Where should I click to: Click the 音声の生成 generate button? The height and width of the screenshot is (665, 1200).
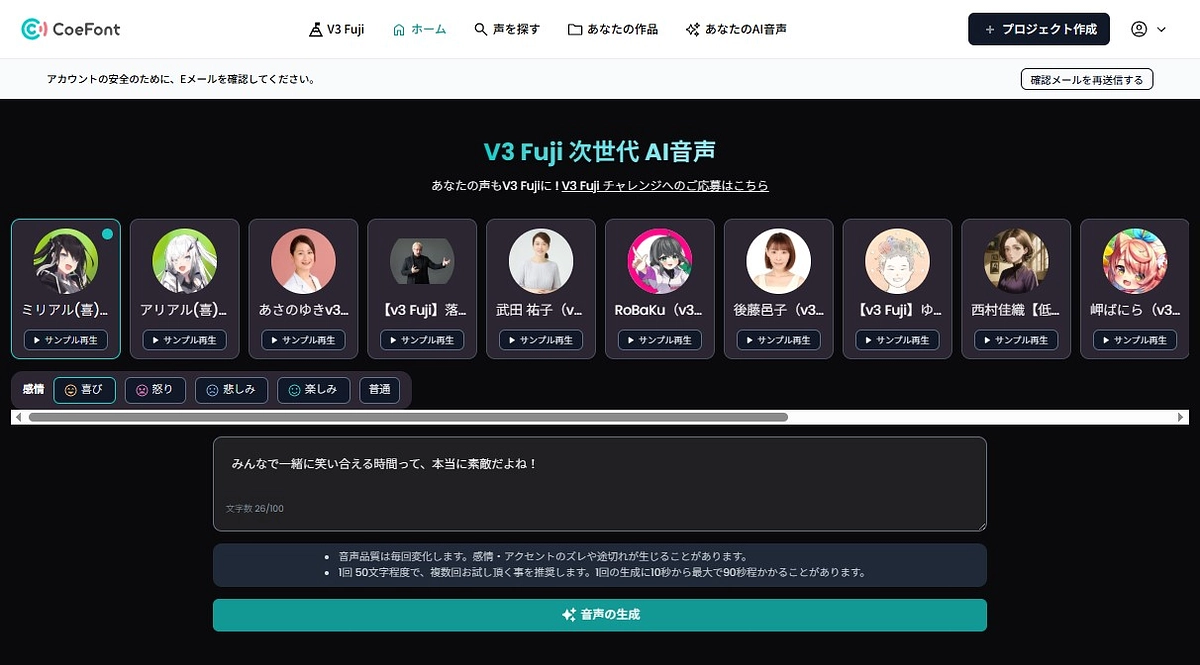point(600,615)
